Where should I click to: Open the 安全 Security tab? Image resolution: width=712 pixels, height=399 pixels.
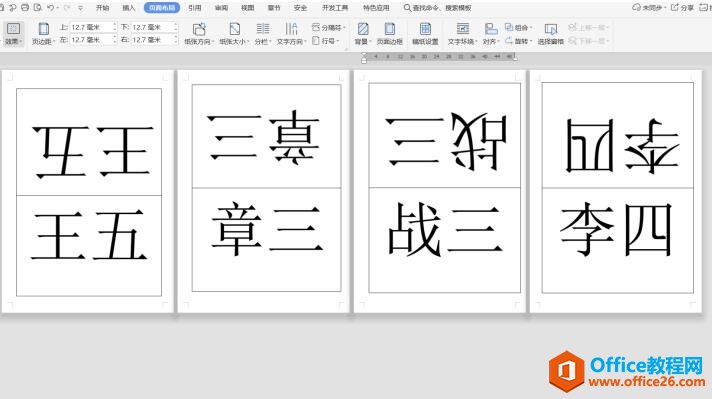click(300, 8)
